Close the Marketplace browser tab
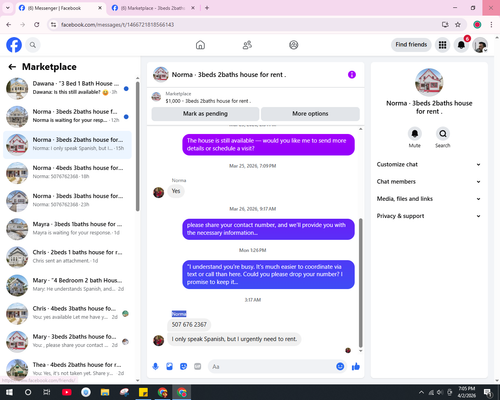The image size is (500, 400). (193, 8)
